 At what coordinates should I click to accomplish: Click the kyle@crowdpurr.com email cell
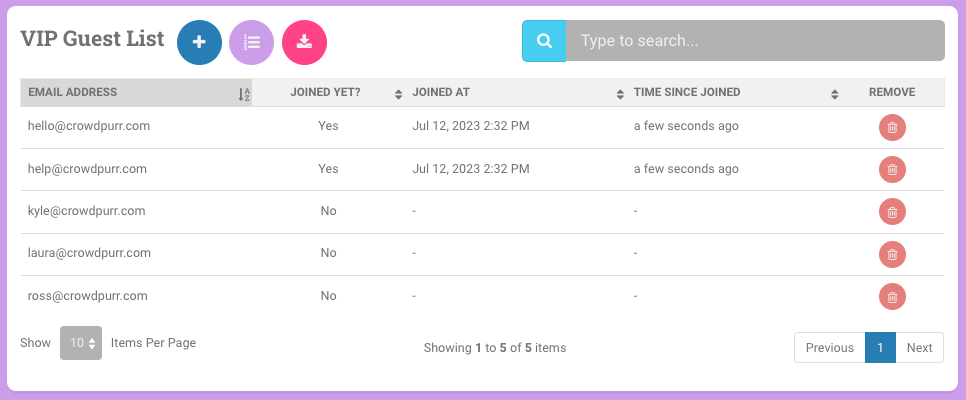(86, 211)
